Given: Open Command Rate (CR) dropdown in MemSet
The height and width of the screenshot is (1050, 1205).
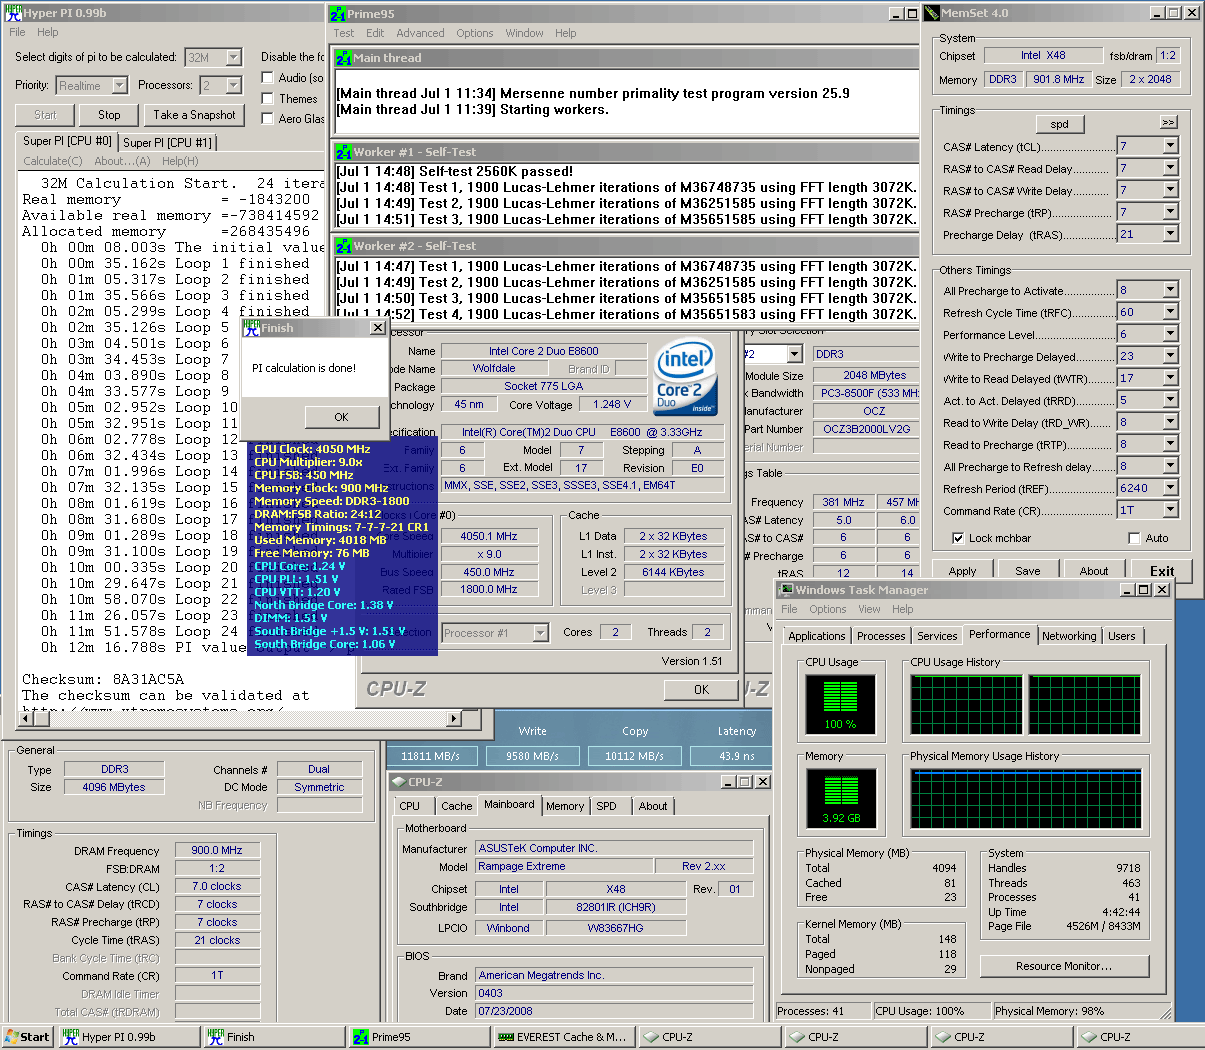Looking at the screenshot, I should point(1170,510).
